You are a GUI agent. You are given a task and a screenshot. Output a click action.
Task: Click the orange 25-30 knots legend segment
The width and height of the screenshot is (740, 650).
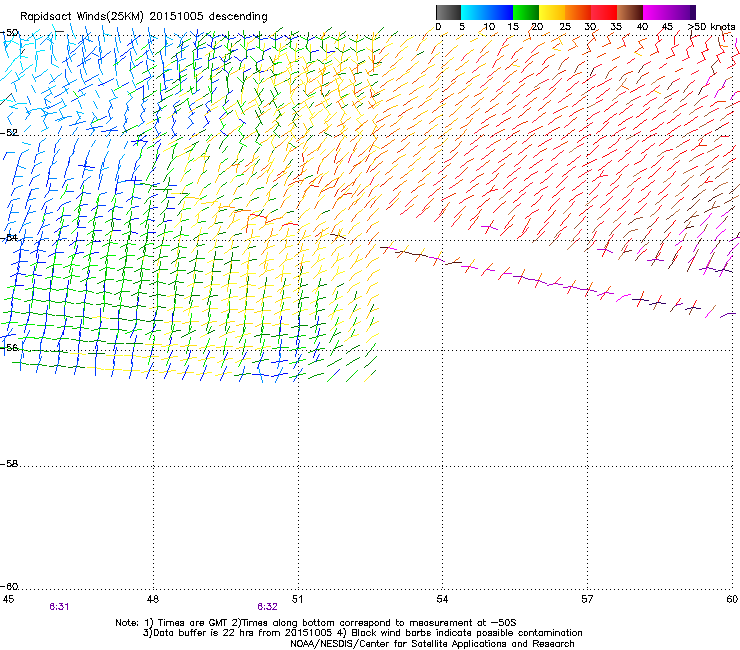pos(578,12)
